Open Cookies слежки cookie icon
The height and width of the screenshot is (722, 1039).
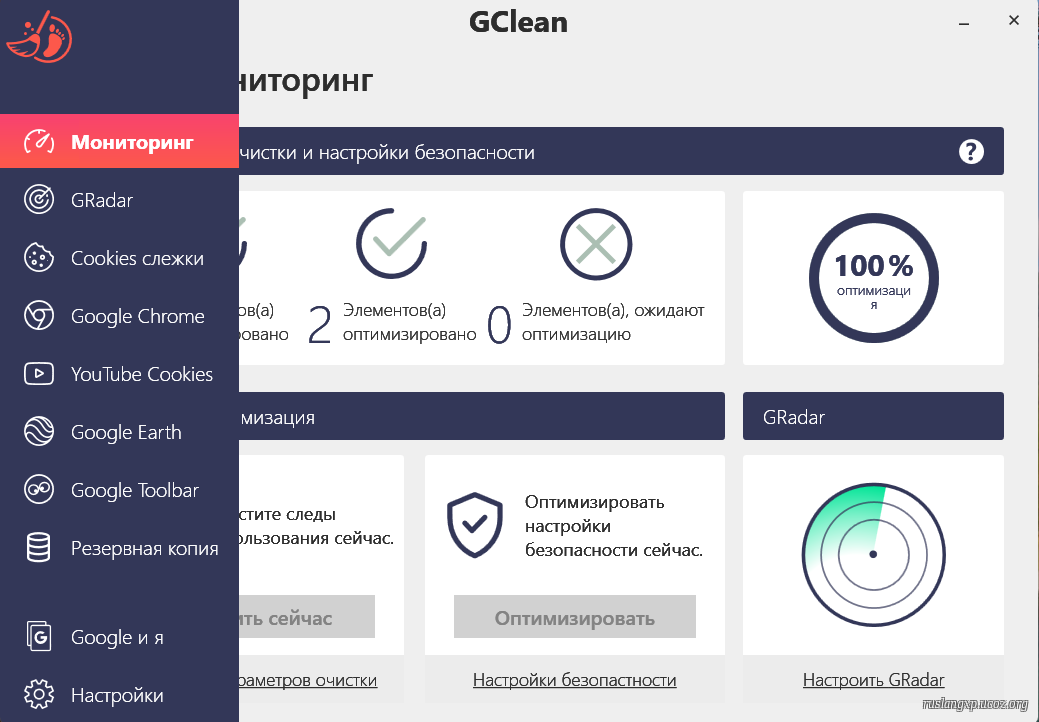pos(39,258)
